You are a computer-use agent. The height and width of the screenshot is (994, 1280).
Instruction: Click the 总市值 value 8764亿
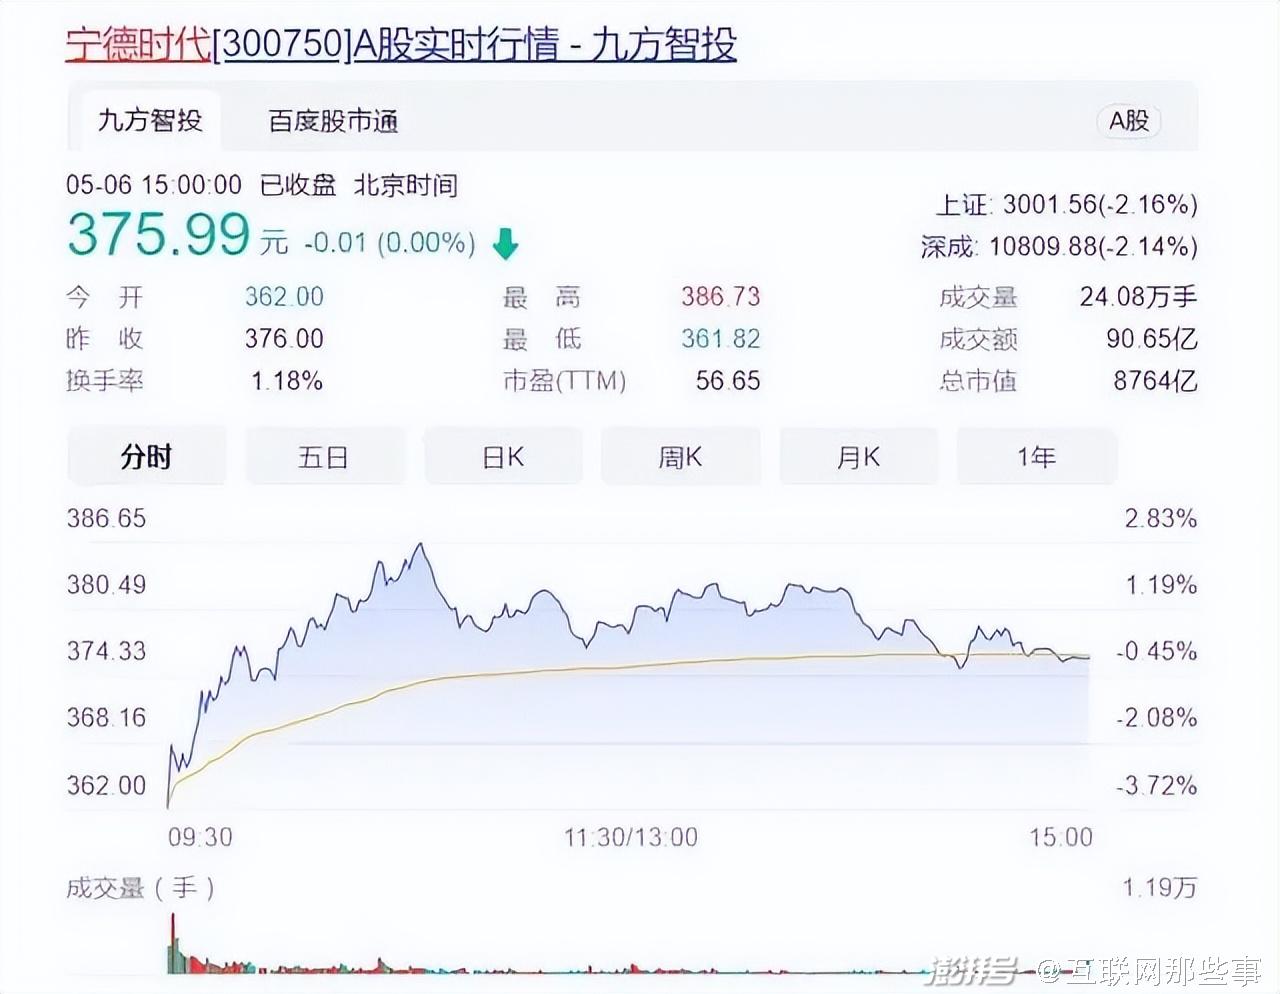pos(1155,381)
